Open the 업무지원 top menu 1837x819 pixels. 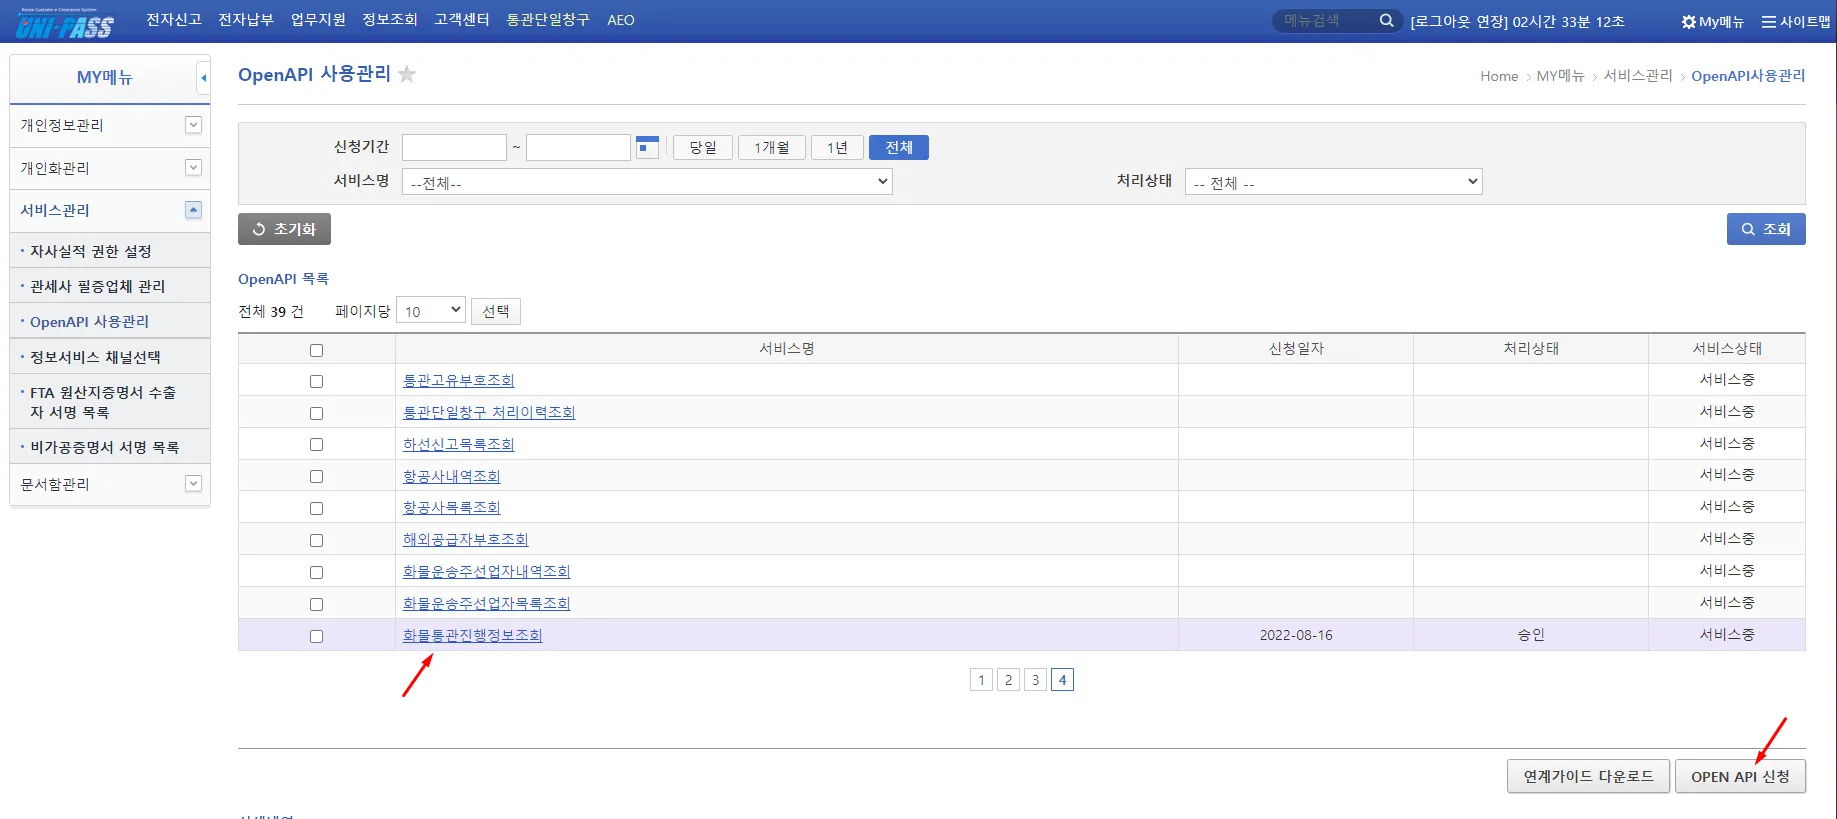(x=318, y=20)
